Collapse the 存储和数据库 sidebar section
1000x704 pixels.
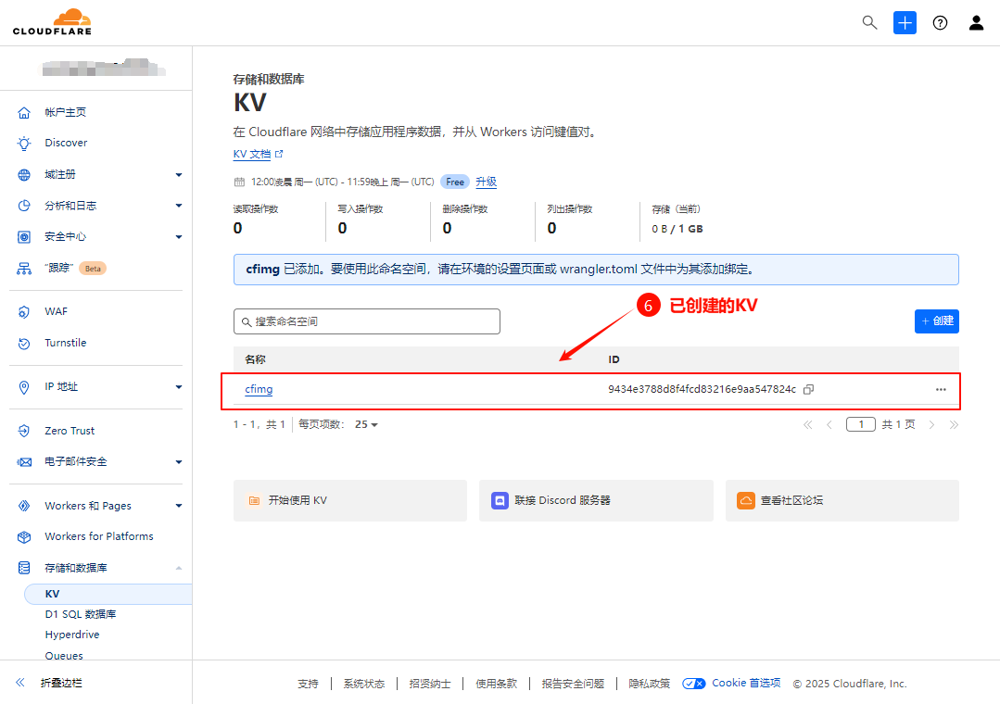click(179, 568)
